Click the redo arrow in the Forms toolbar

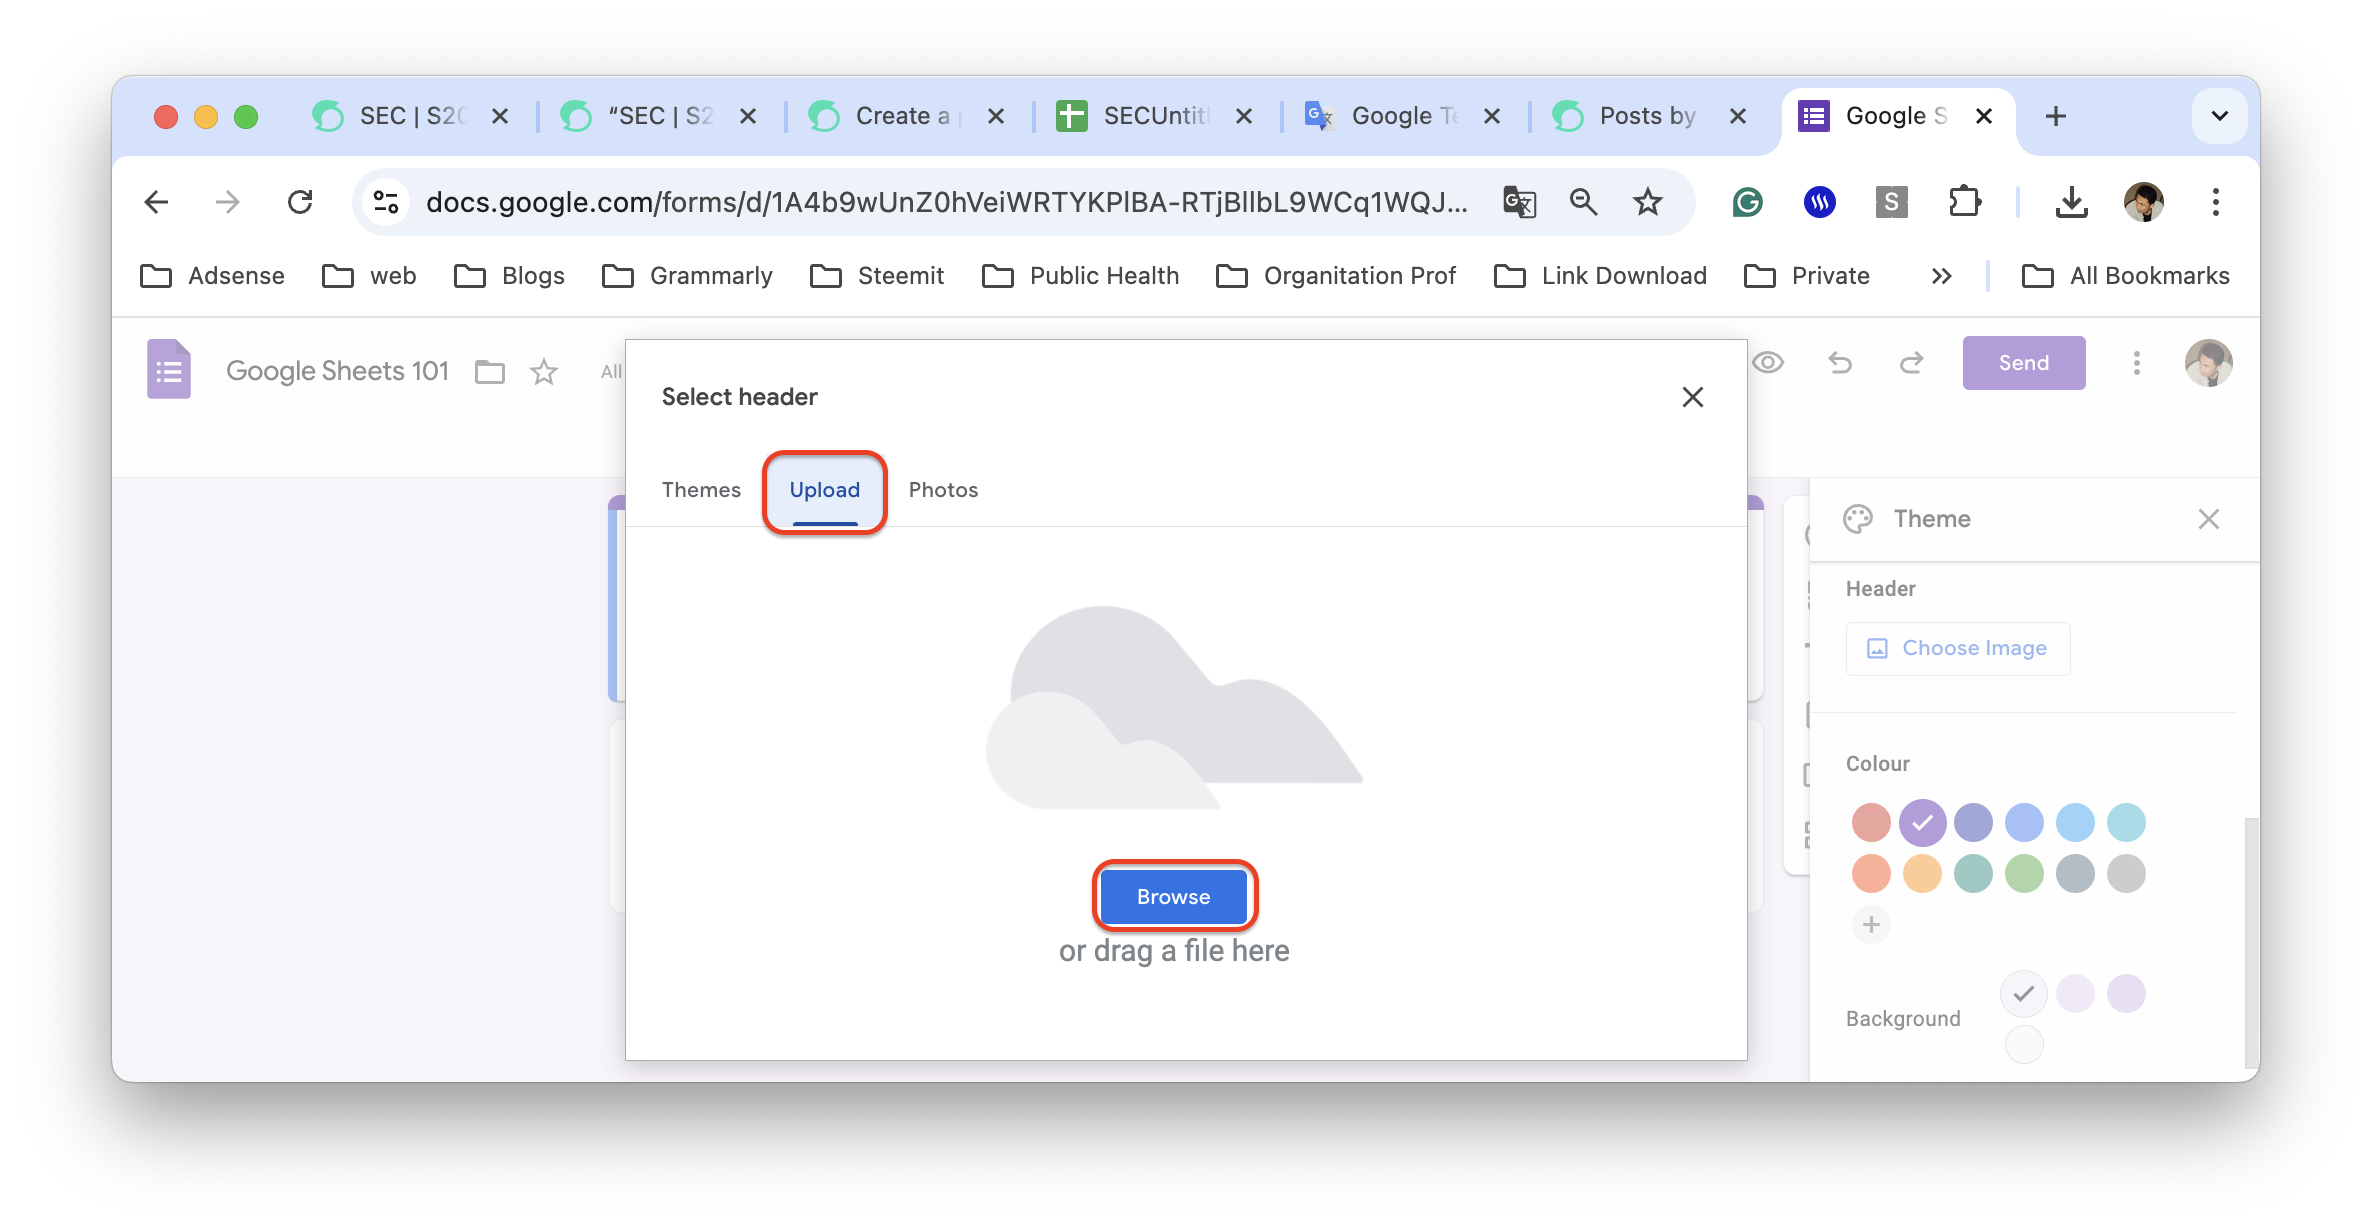(1911, 363)
